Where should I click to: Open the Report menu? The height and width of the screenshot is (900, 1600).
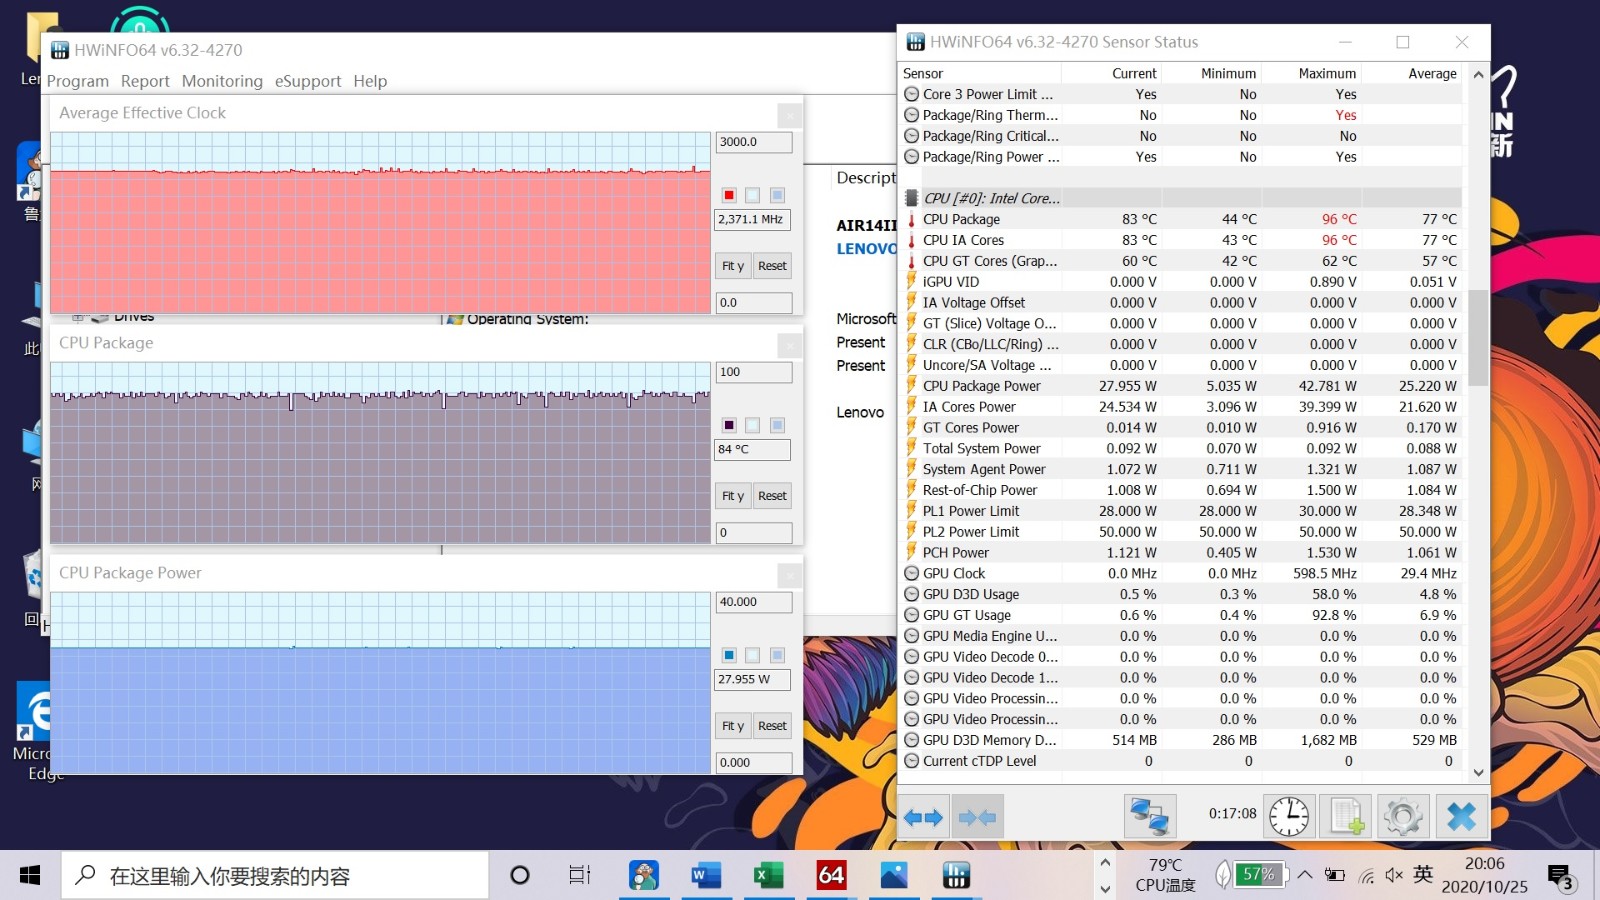point(145,81)
